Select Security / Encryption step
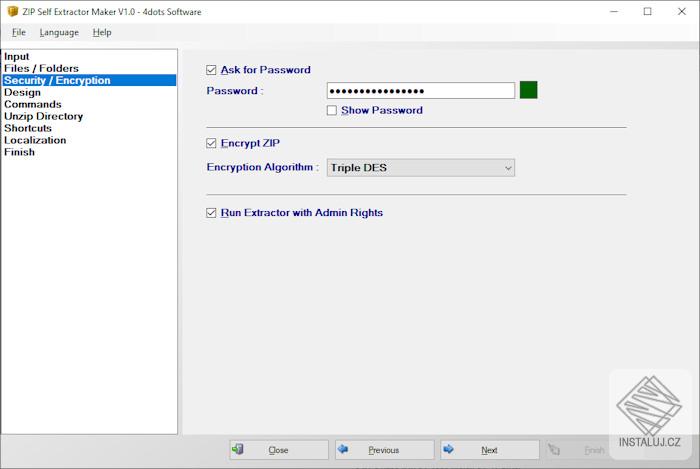Image resolution: width=700 pixels, height=469 pixels. [x=89, y=80]
